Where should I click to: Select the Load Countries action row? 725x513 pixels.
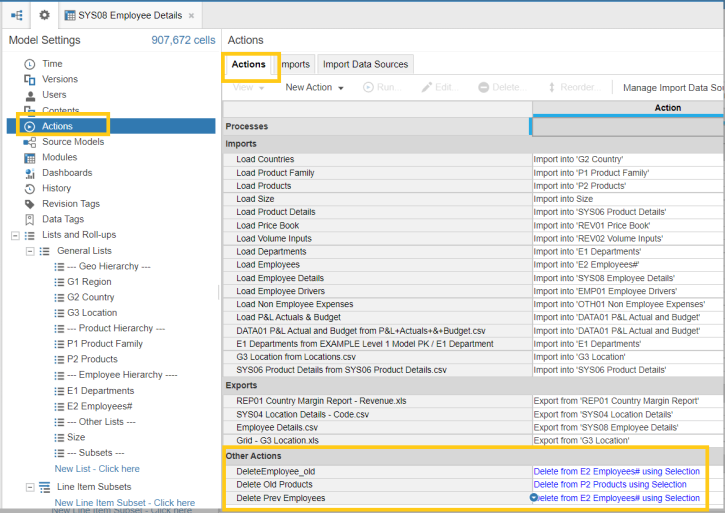pos(378,160)
